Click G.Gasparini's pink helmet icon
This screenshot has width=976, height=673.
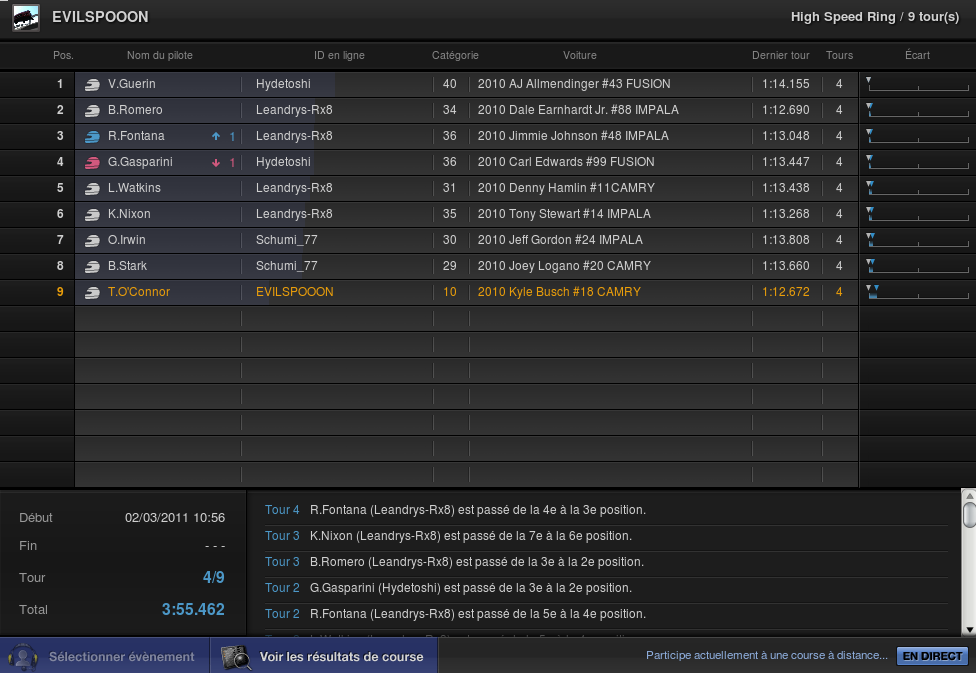coord(92,162)
